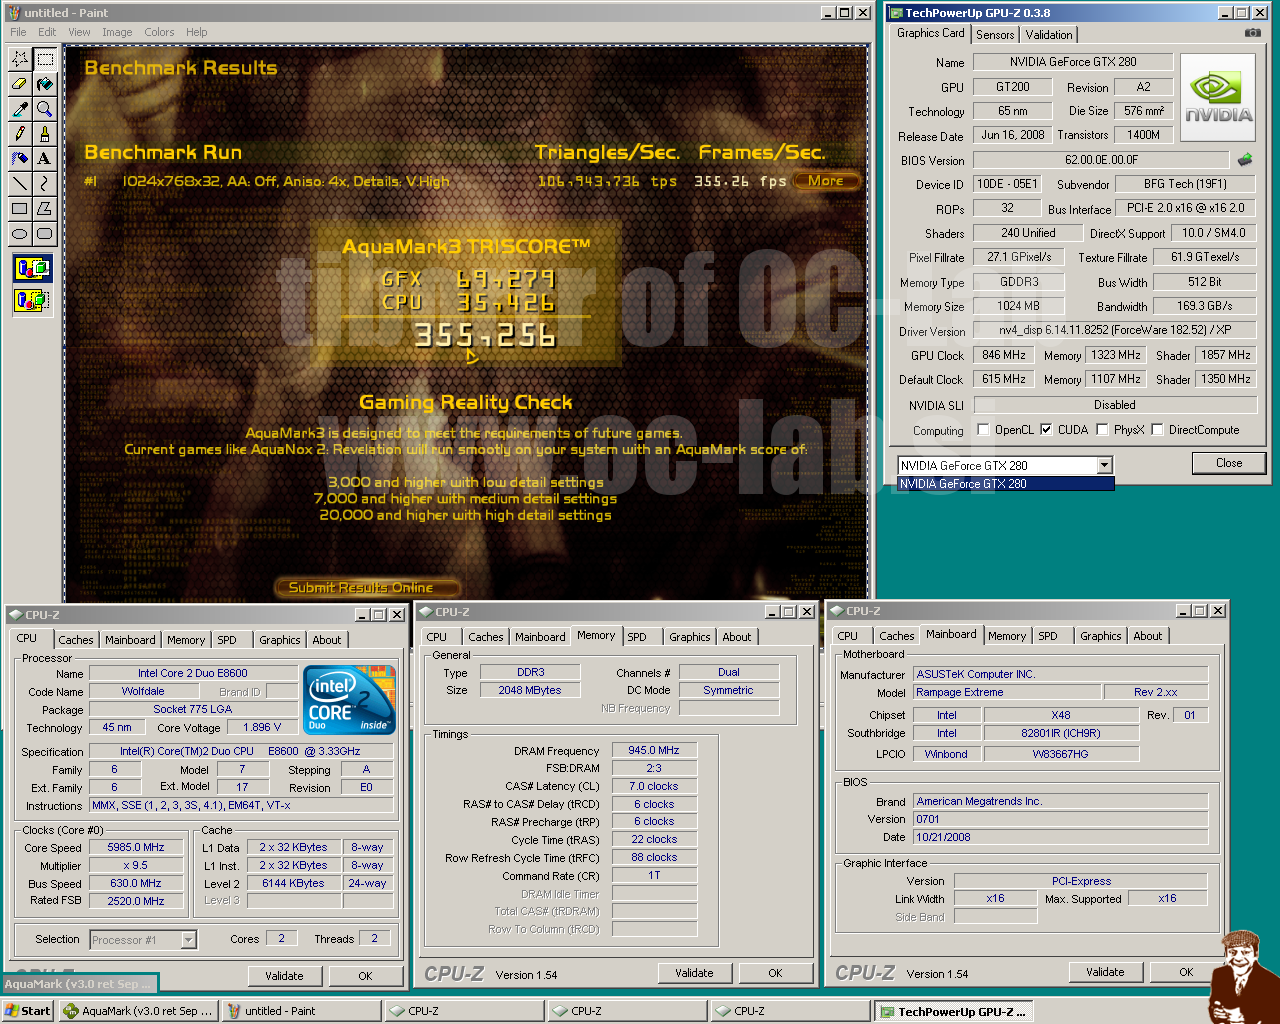1280x1024 pixels.
Task: Select the Rounded Rectangle tool
Action: click(45, 234)
